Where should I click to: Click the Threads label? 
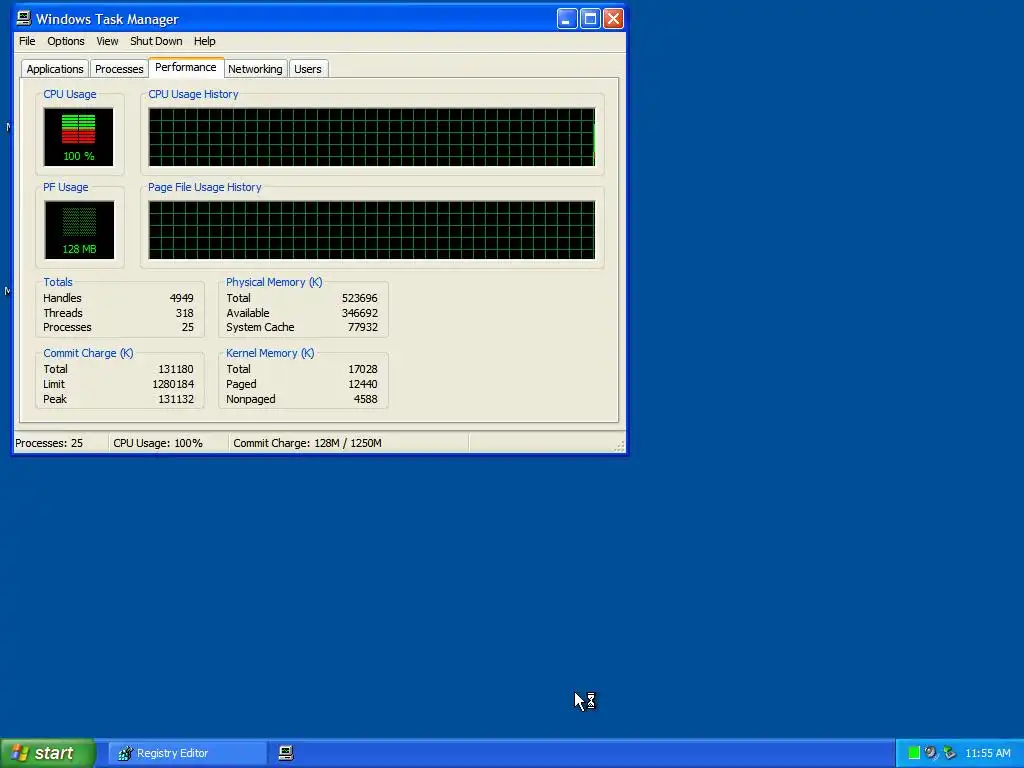(63, 313)
